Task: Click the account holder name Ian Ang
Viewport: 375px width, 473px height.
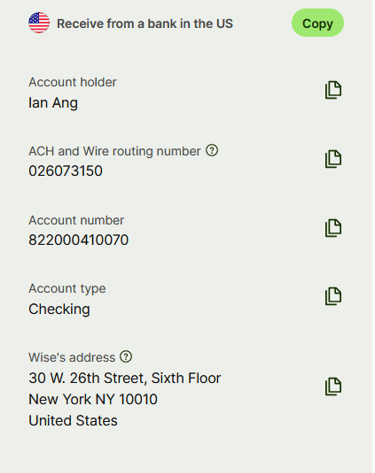Action: 53,103
